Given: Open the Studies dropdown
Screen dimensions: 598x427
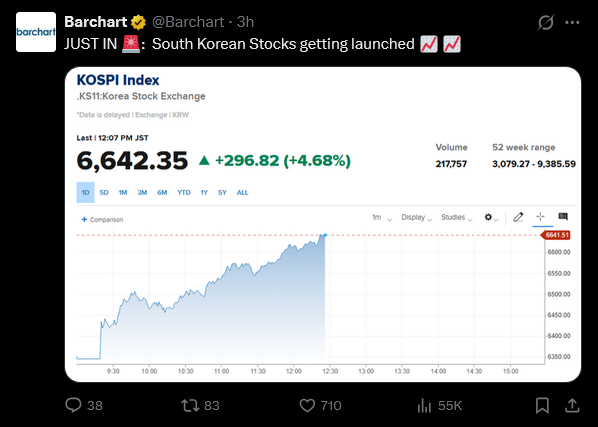Looking at the screenshot, I should (457, 218).
